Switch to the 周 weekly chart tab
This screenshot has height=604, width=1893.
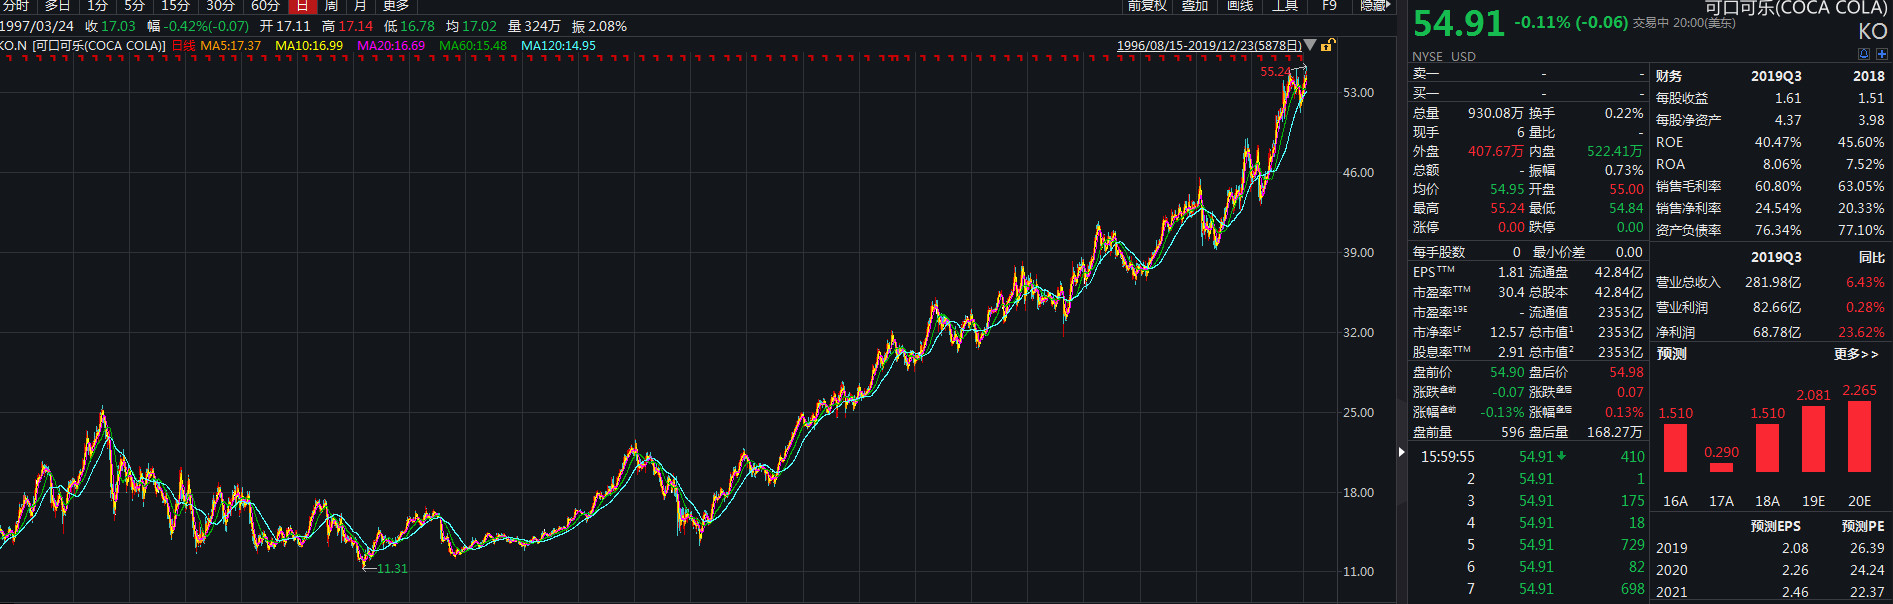tap(331, 5)
